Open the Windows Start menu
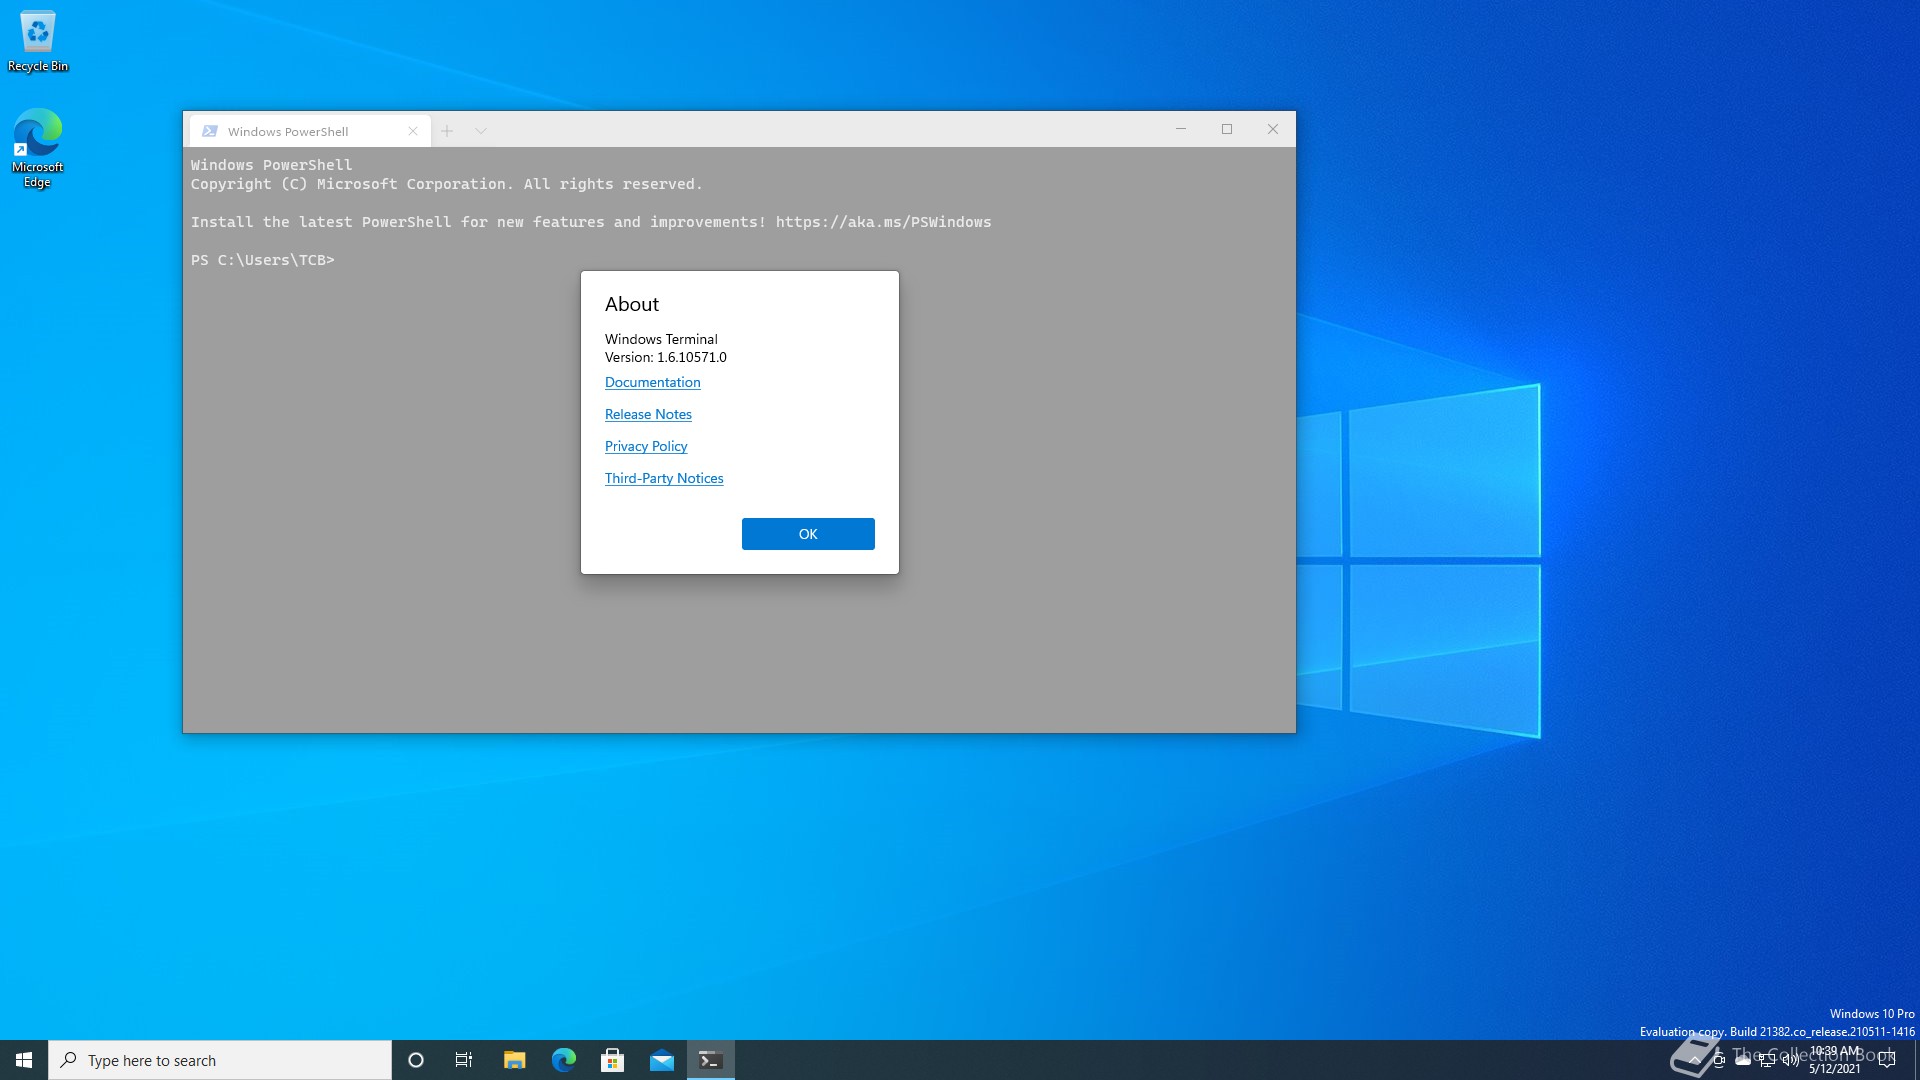This screenshot has height=1080, width=1920. [24, 1060]
